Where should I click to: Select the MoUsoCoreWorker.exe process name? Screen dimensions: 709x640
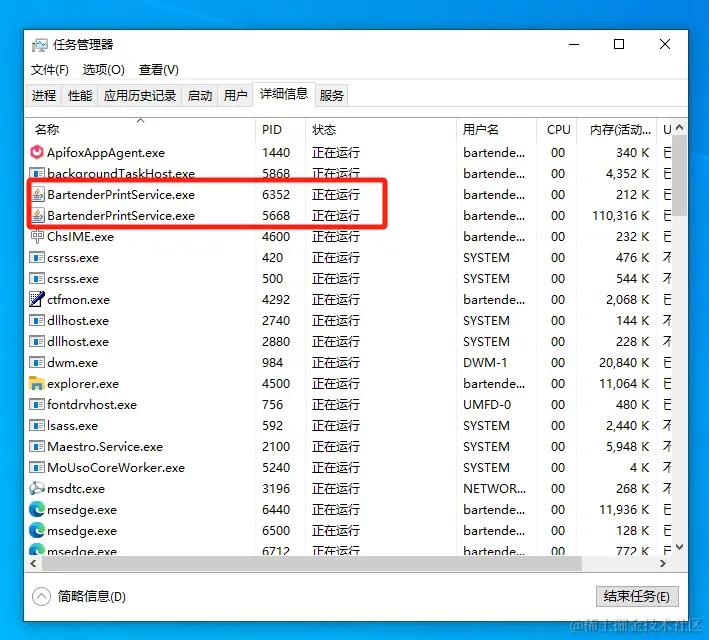tap(116, 468)
